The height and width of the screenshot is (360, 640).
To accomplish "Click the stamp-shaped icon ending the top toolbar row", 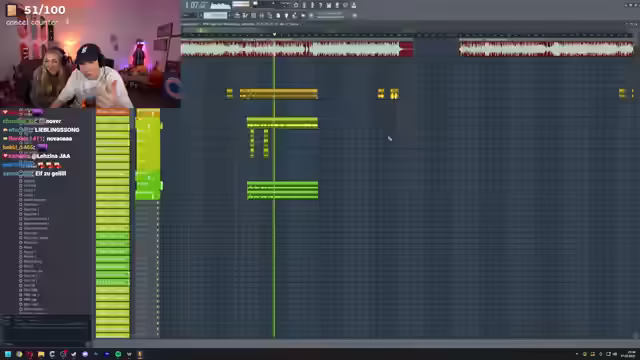I will [354, 5].
